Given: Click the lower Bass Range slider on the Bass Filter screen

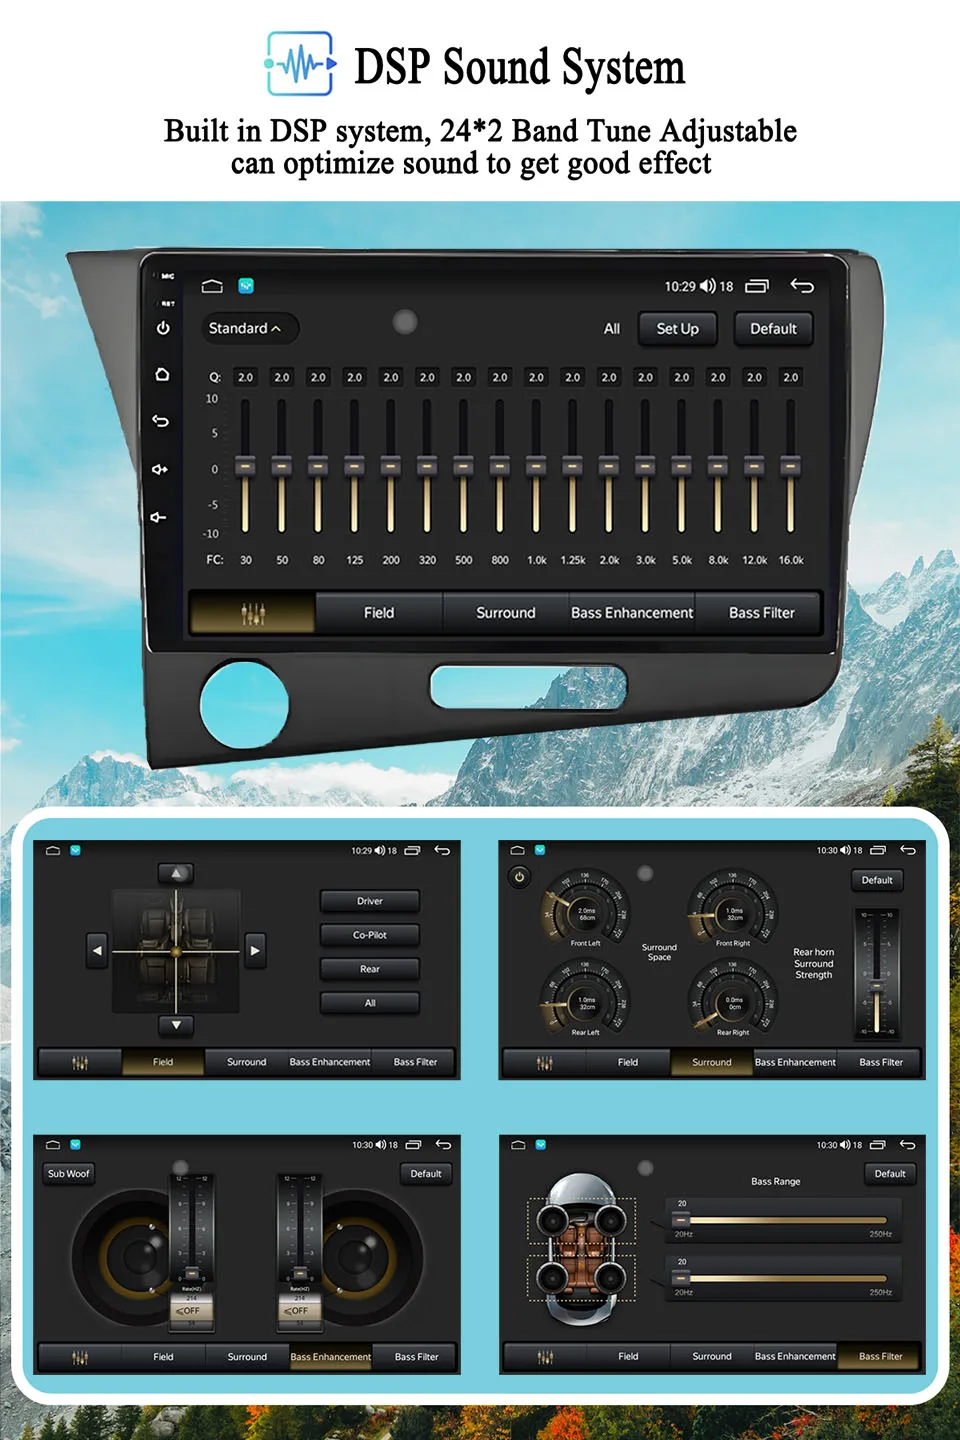Looking at the screenshot, I should tap(783, 1278).
